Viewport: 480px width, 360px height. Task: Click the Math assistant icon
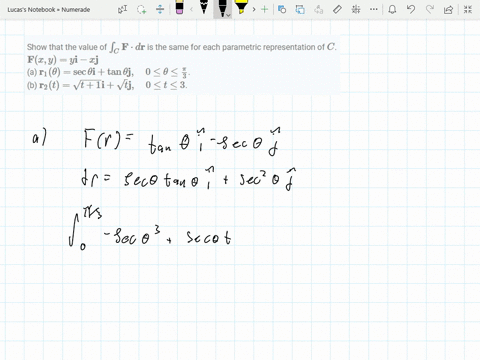pos(356,9)
